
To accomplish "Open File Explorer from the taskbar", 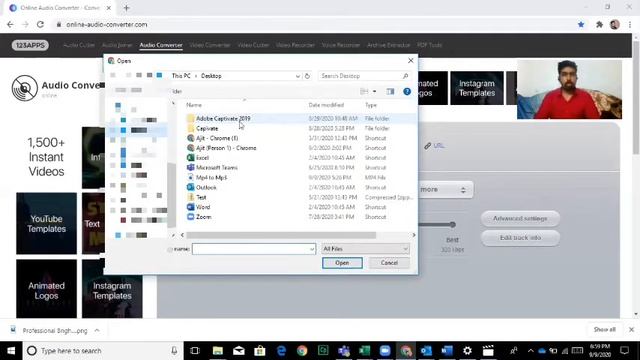I will pyautogui.click(x=218, y=351).
